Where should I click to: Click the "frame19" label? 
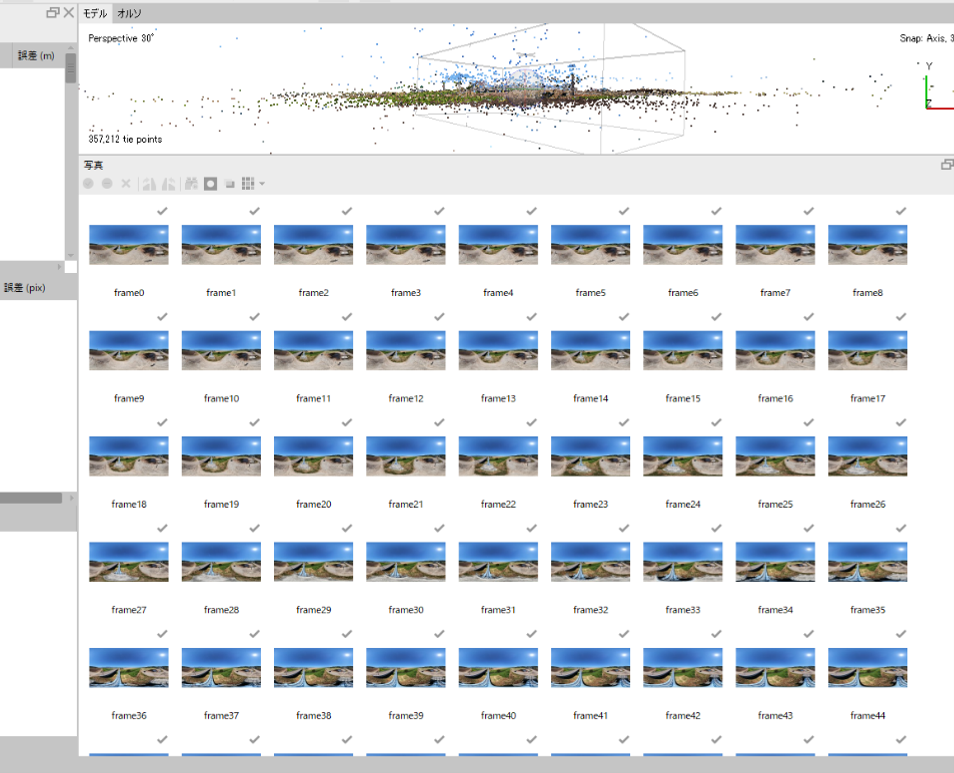[221, 504]
